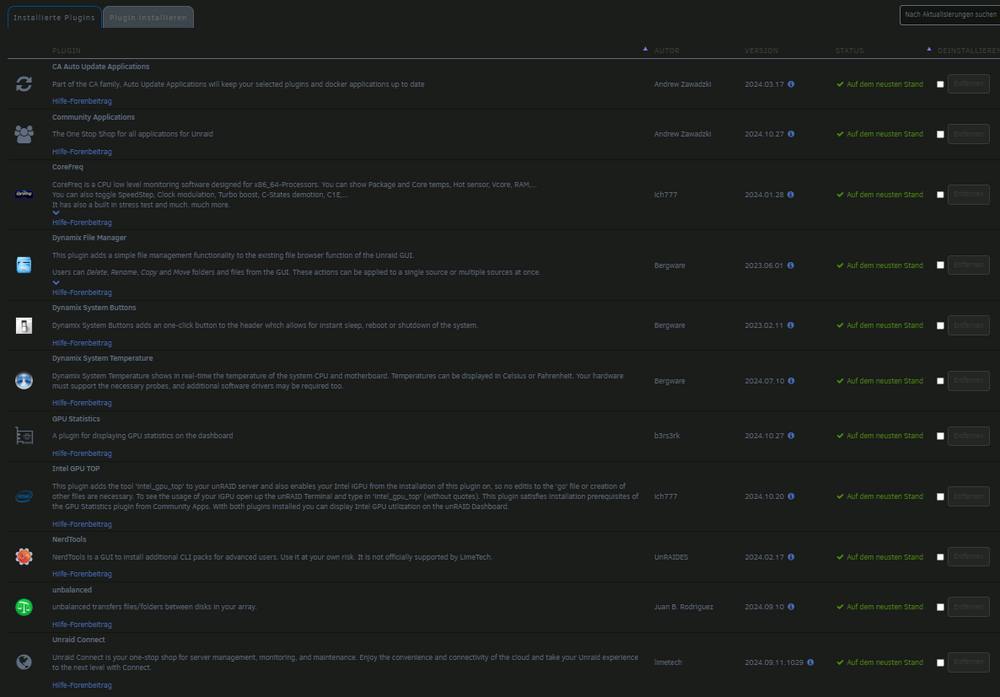The image size is (1000, 697).
Task: Click Entfernen button in GPU Statistics row
Action: pos(968,436)
